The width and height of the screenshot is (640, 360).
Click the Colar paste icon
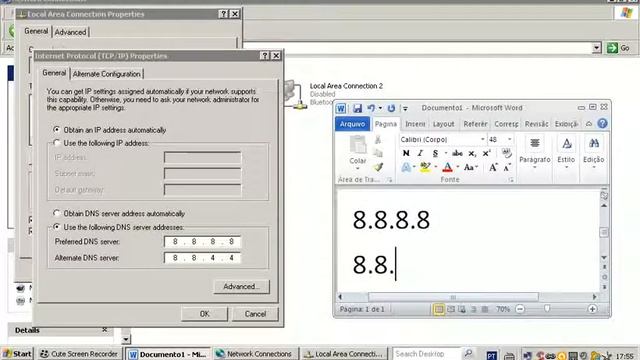(x=358, y=146)
